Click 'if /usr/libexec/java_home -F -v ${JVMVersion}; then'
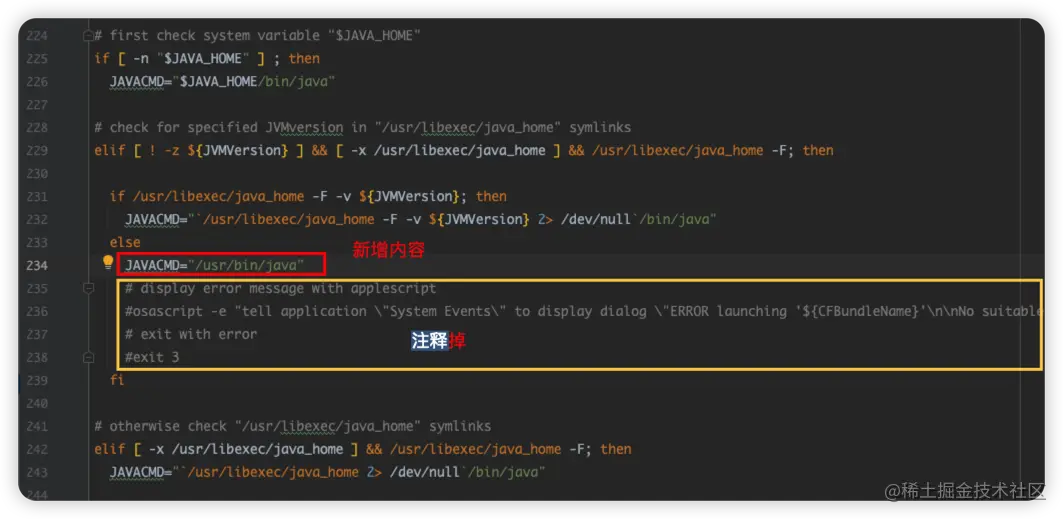The image size is (1063, 519). (x=308, y=196)
